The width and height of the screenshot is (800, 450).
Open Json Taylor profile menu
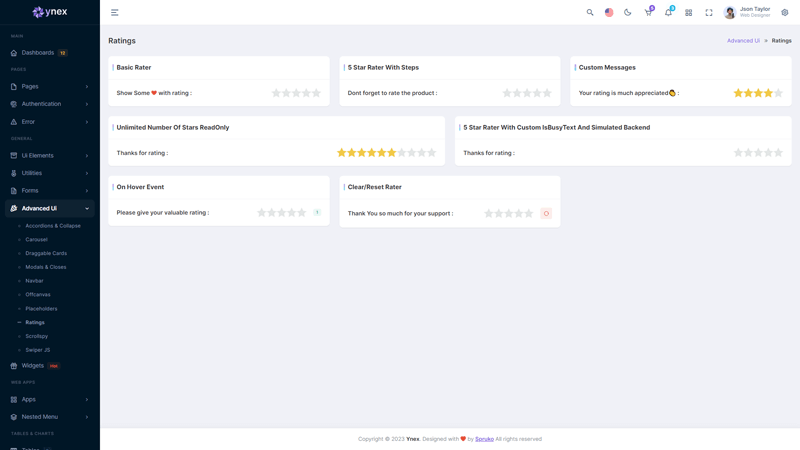(748, 13)
